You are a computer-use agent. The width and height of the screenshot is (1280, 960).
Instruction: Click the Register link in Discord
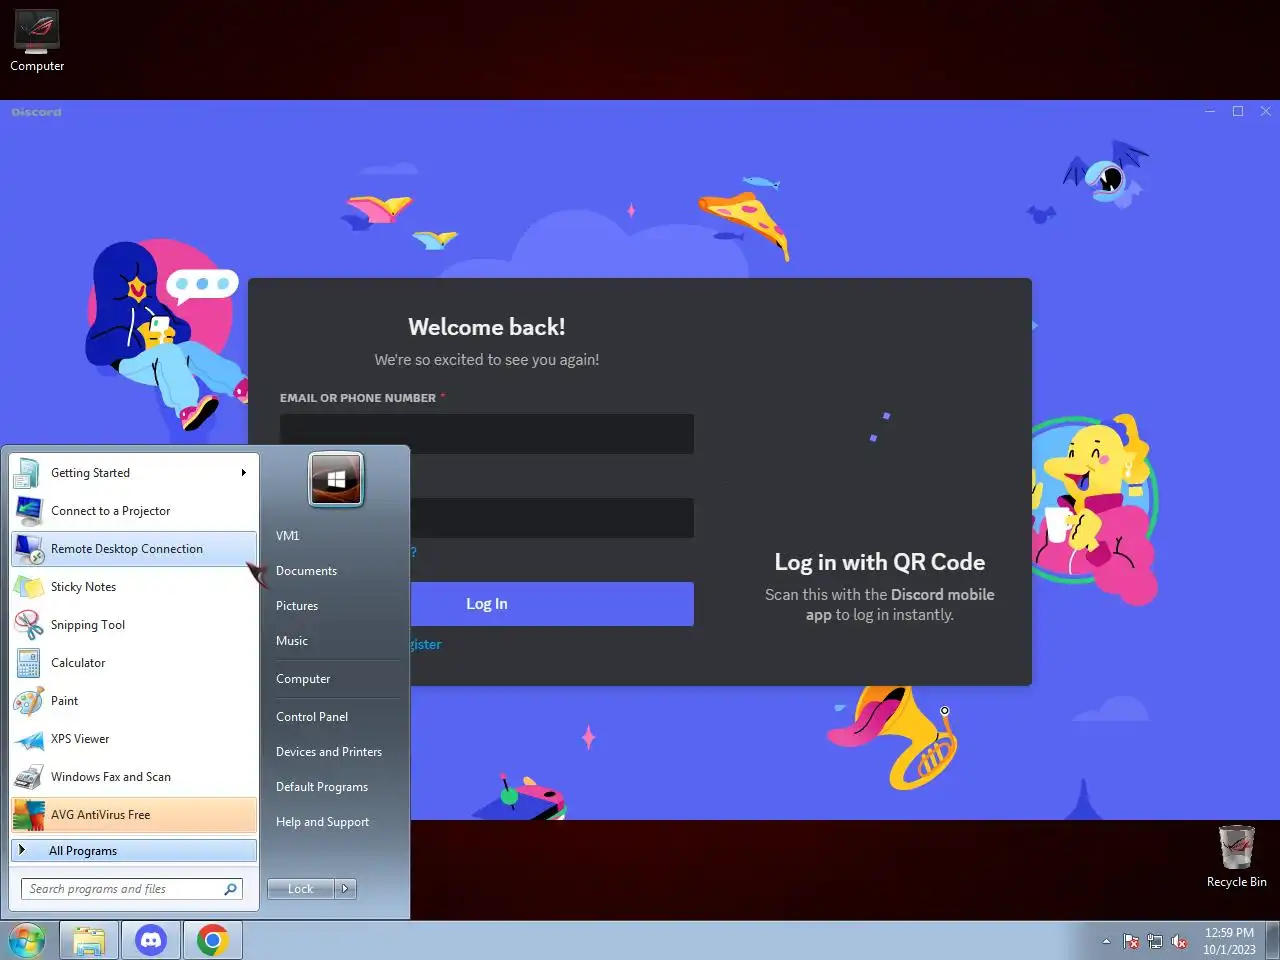click(426, 644)
